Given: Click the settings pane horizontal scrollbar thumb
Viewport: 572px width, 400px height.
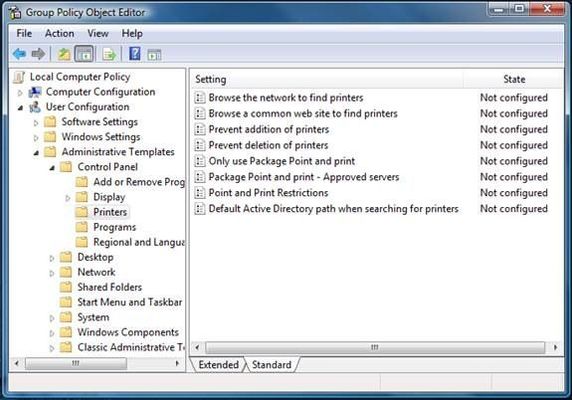Looking at the screenshot, I should tap(375, 347).
